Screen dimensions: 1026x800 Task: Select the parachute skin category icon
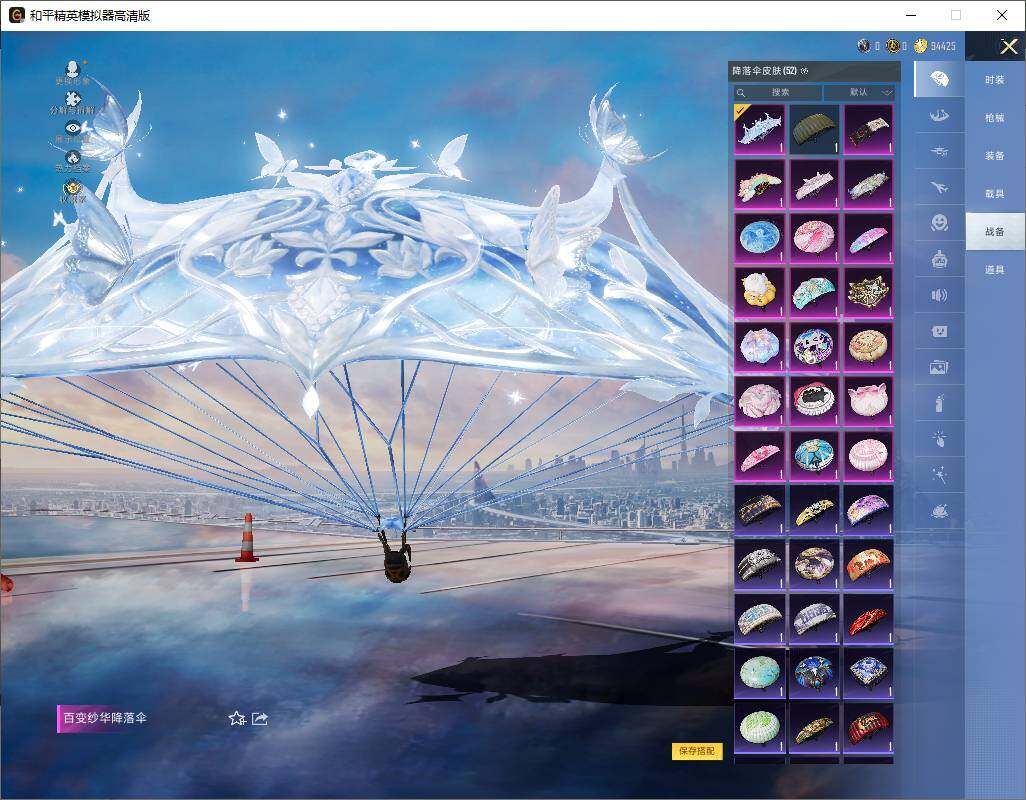[x=938, y=79]
